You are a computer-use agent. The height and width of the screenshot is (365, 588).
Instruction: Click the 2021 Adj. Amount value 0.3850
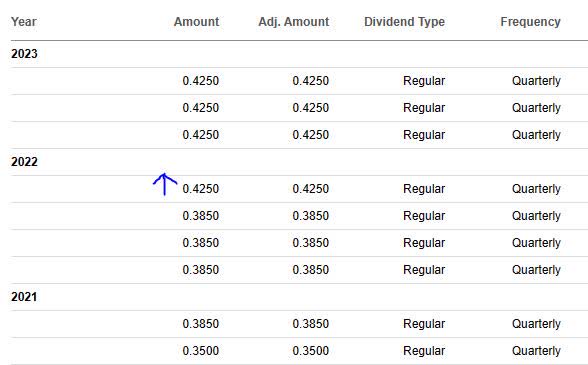tap(310, 324)
